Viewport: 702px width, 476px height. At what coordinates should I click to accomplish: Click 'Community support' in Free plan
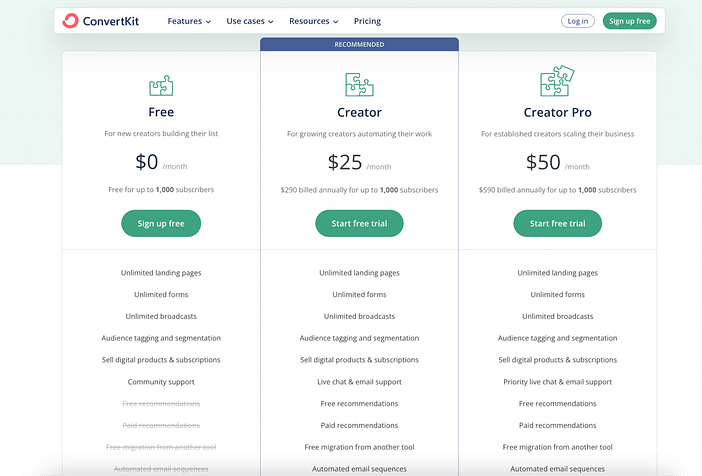161,382
